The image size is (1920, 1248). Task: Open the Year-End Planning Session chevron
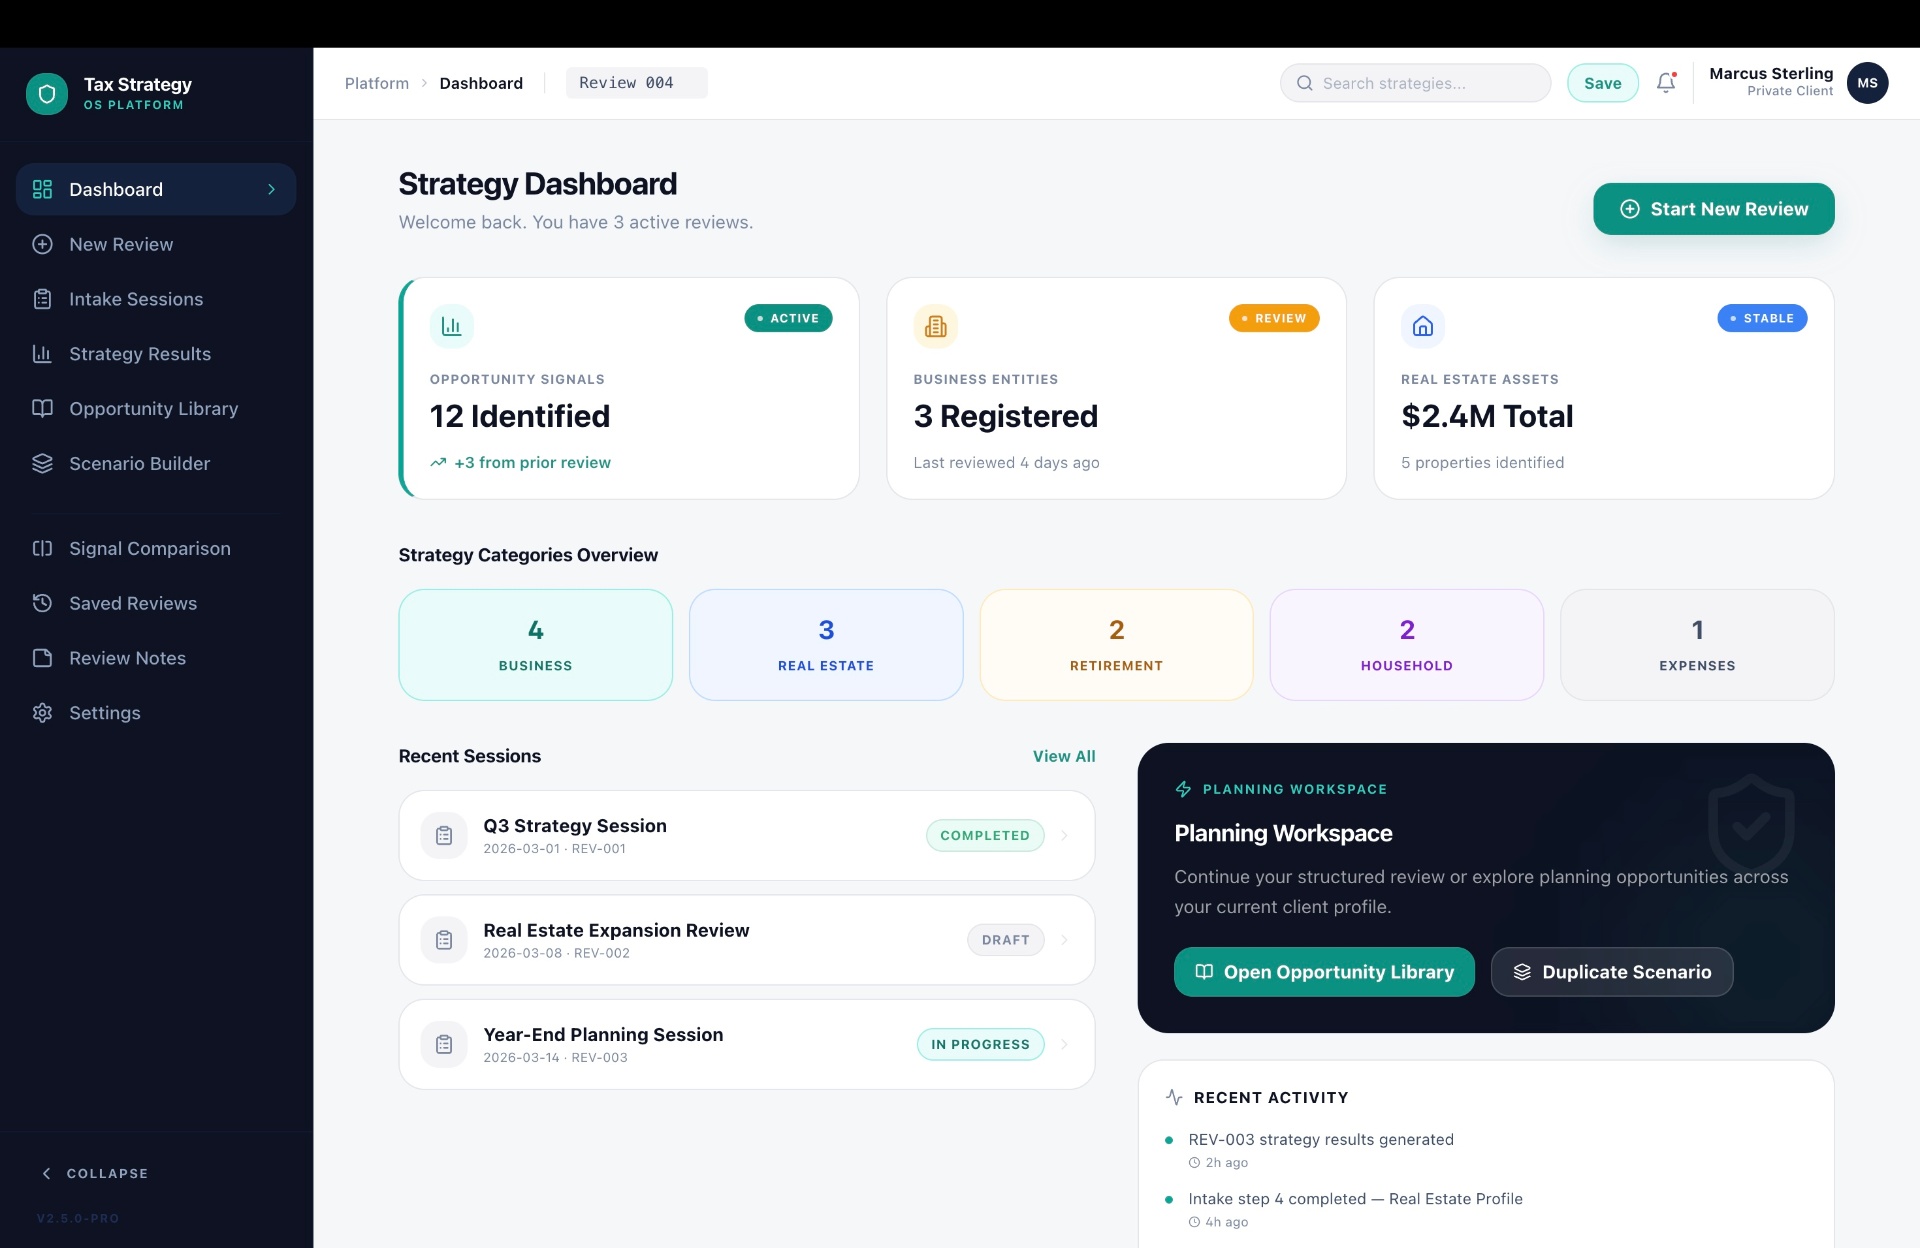pos(1064,1044)
